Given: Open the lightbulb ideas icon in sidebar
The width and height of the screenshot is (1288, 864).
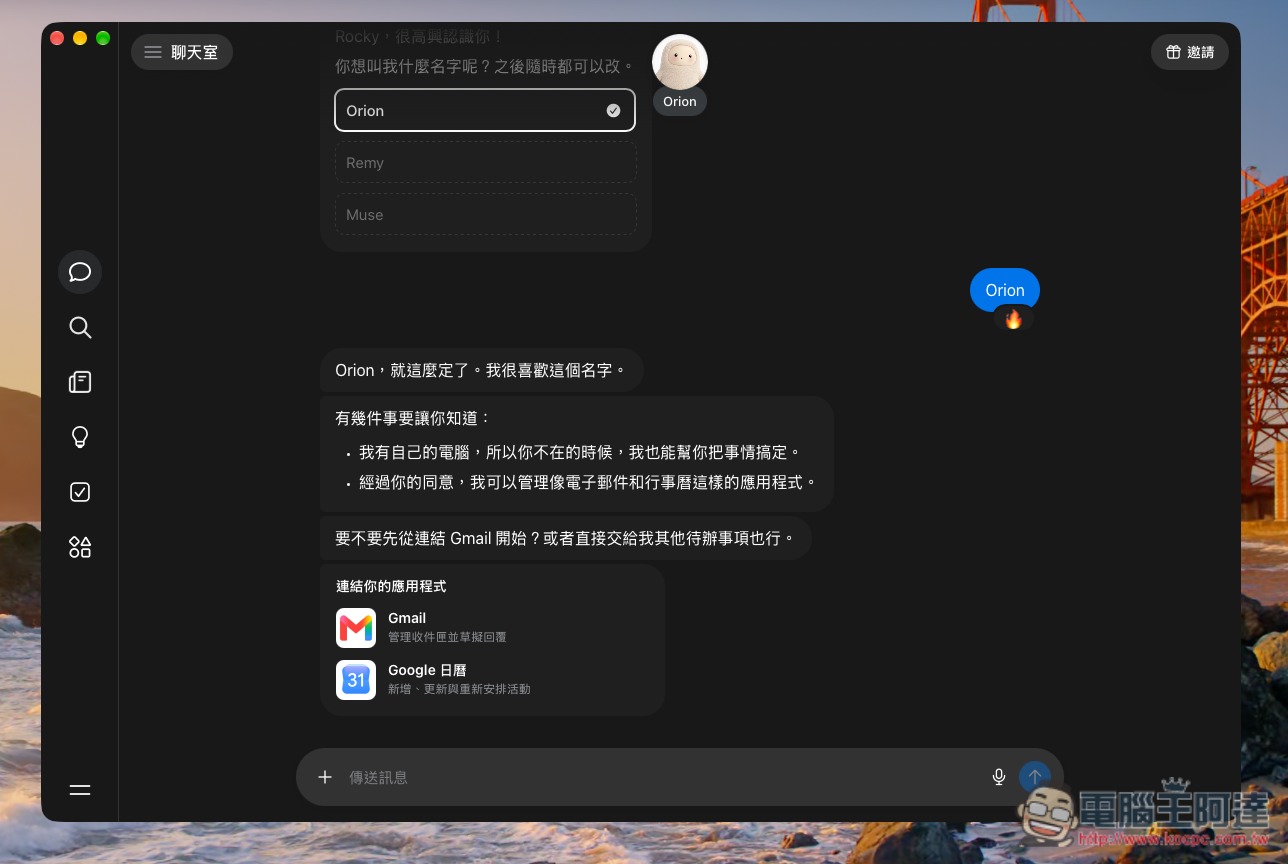Looking at the screenshot, I should pos(80,437).
